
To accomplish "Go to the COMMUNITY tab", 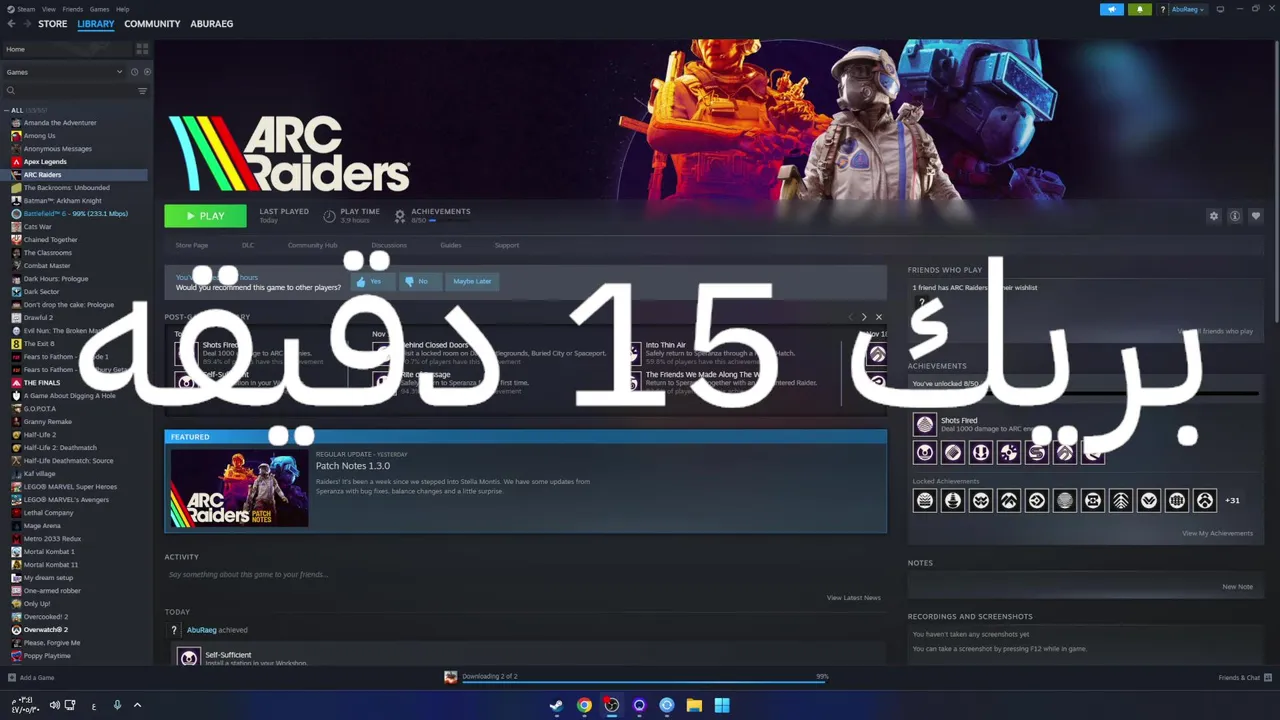I will pyautogui.click(x=152, y=24).
